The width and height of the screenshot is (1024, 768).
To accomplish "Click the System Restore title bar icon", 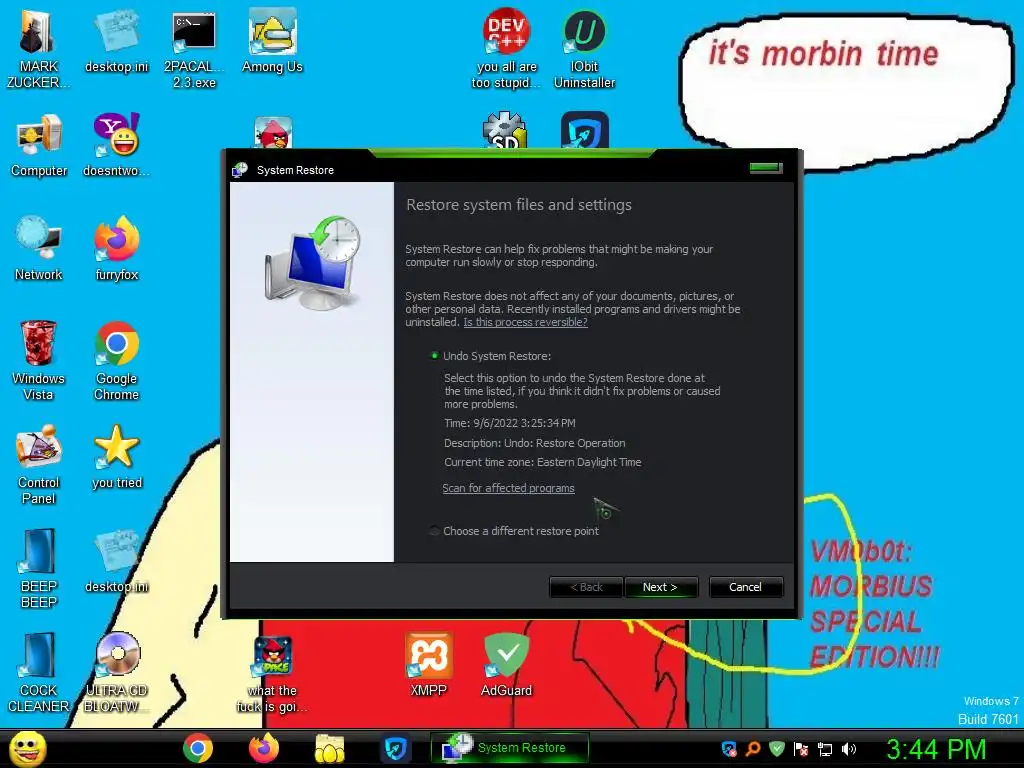I will click(240, 170).
